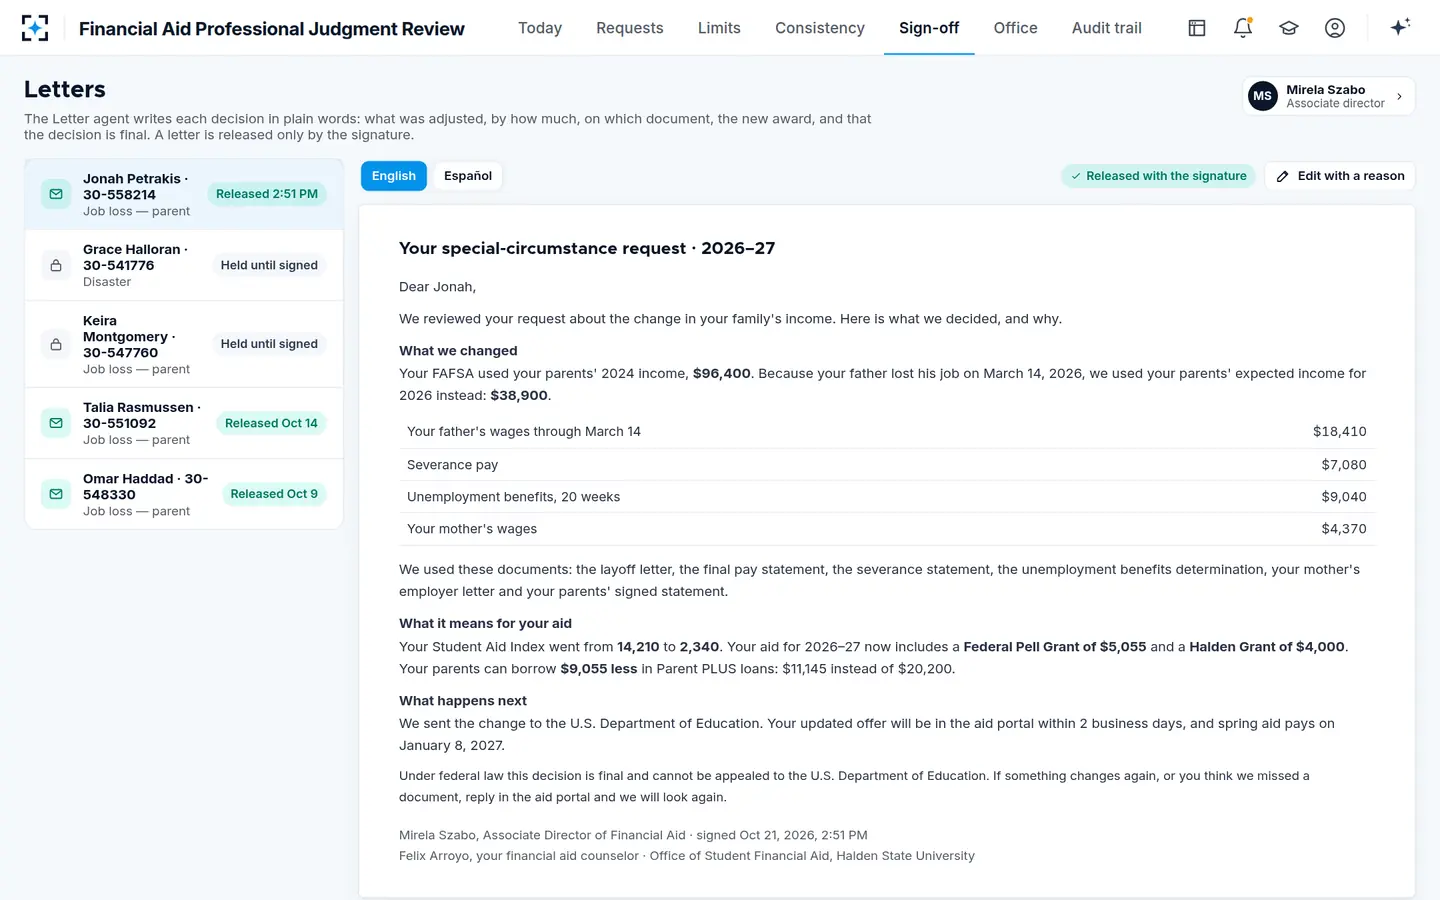
Task: Click the Letters page heading
Action: coord(65,89)
